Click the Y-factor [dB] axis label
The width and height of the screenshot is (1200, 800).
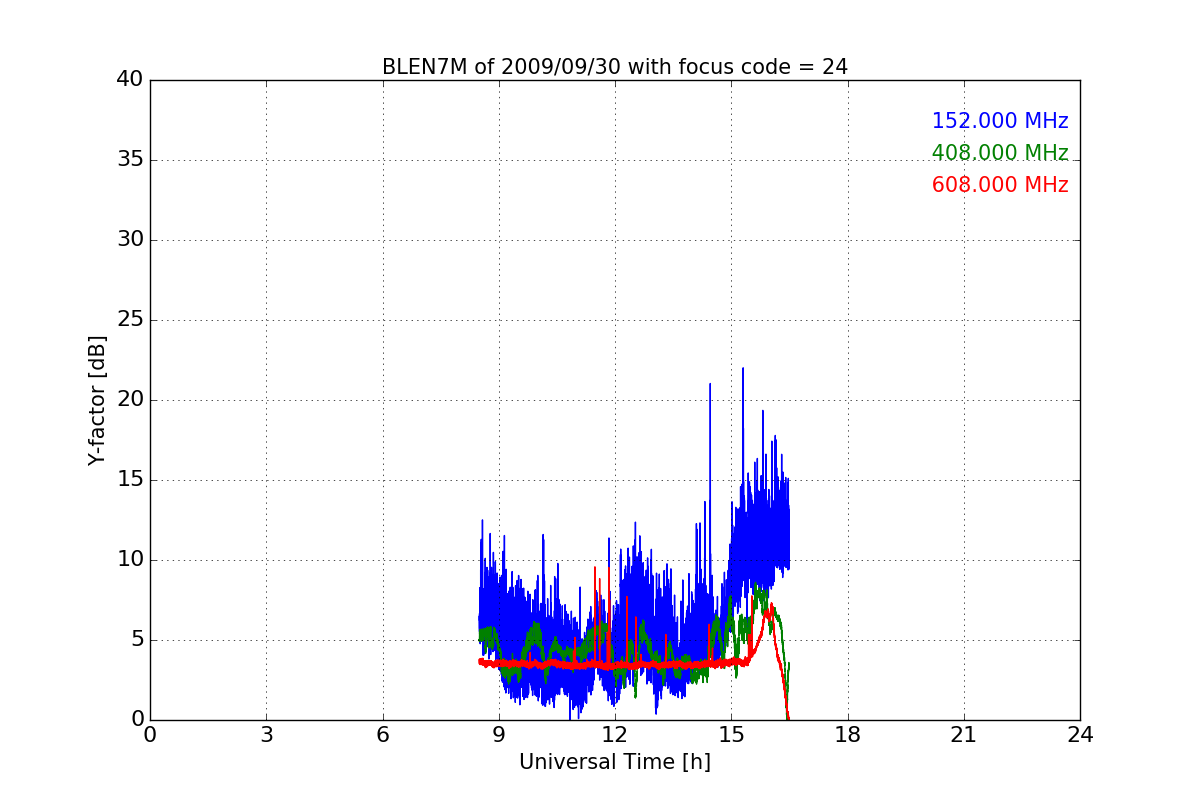coord(97,400)
